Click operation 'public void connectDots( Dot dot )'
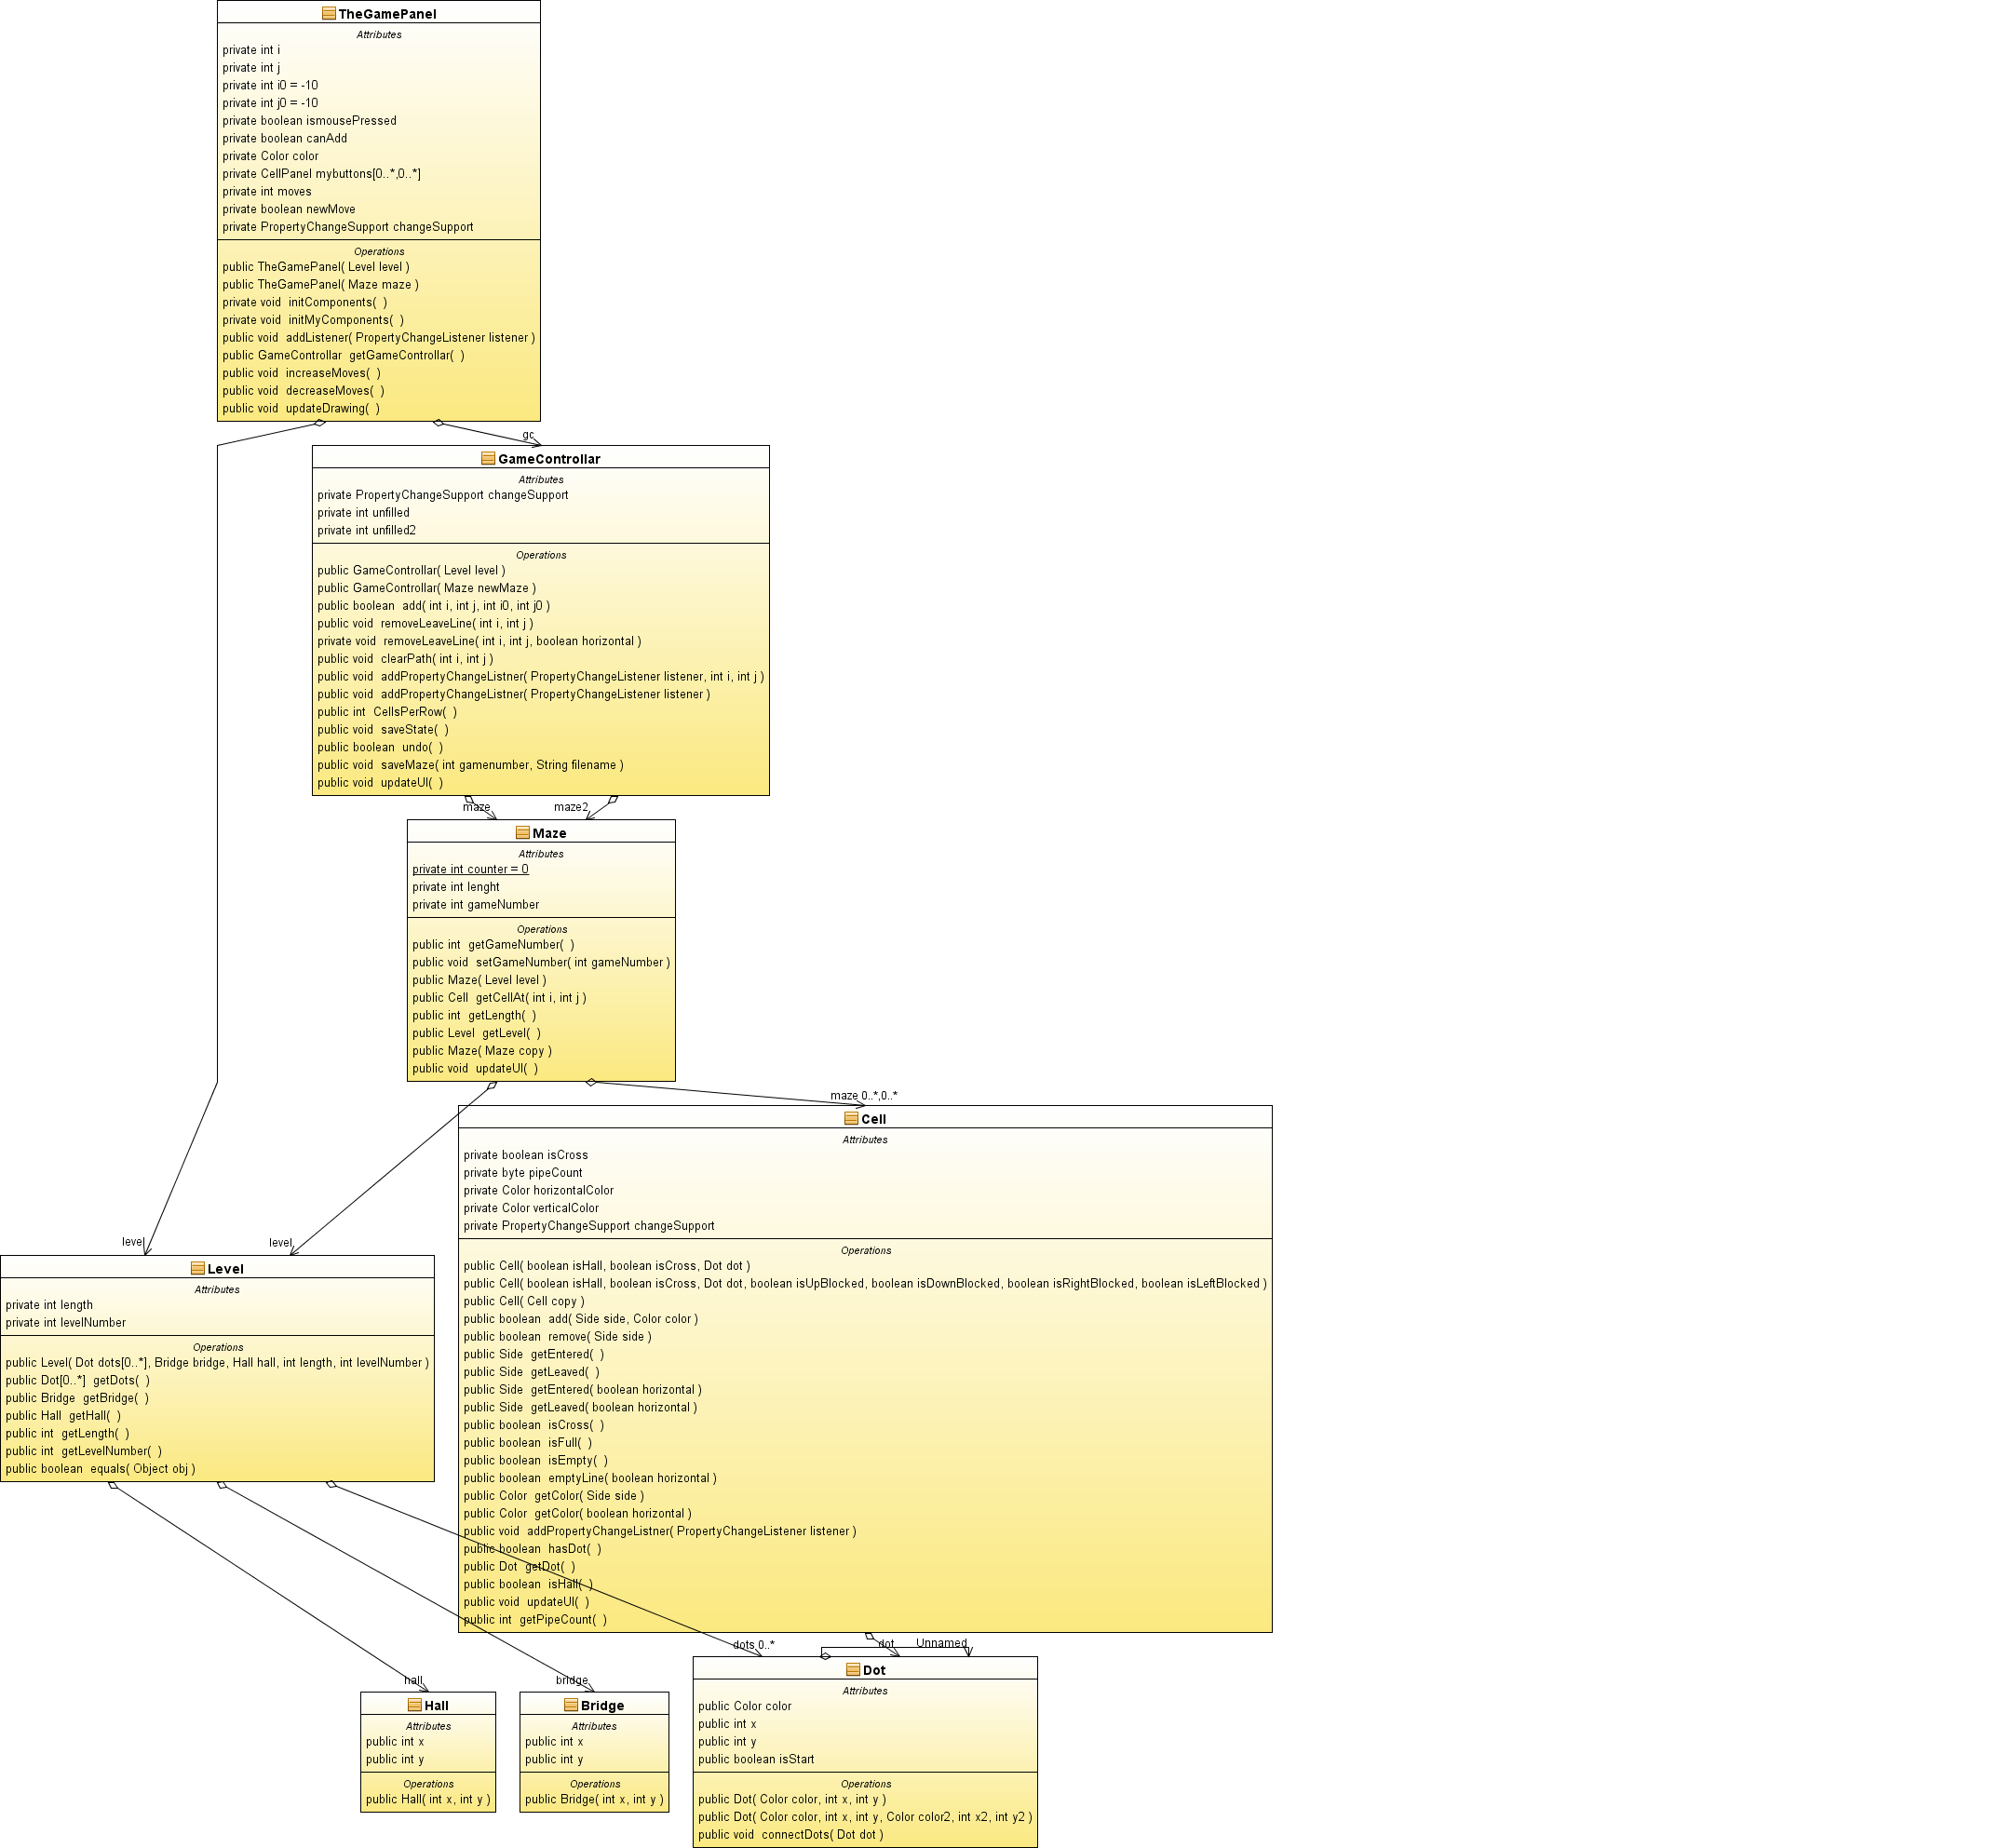The image size is (2012, 1848). click(791, 1835)
